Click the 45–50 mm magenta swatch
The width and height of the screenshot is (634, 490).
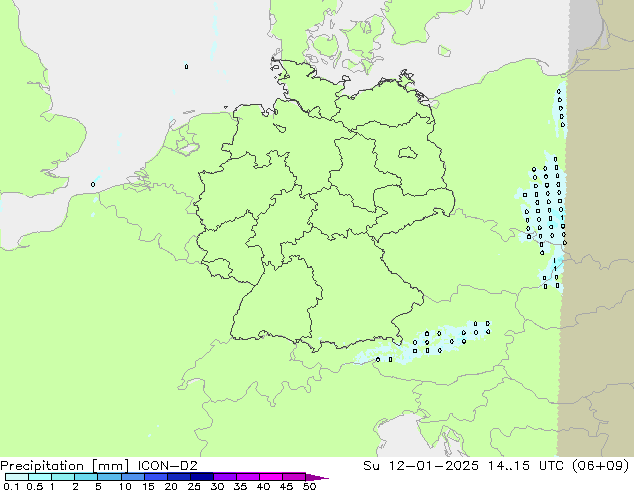click(x=294, y=477)
